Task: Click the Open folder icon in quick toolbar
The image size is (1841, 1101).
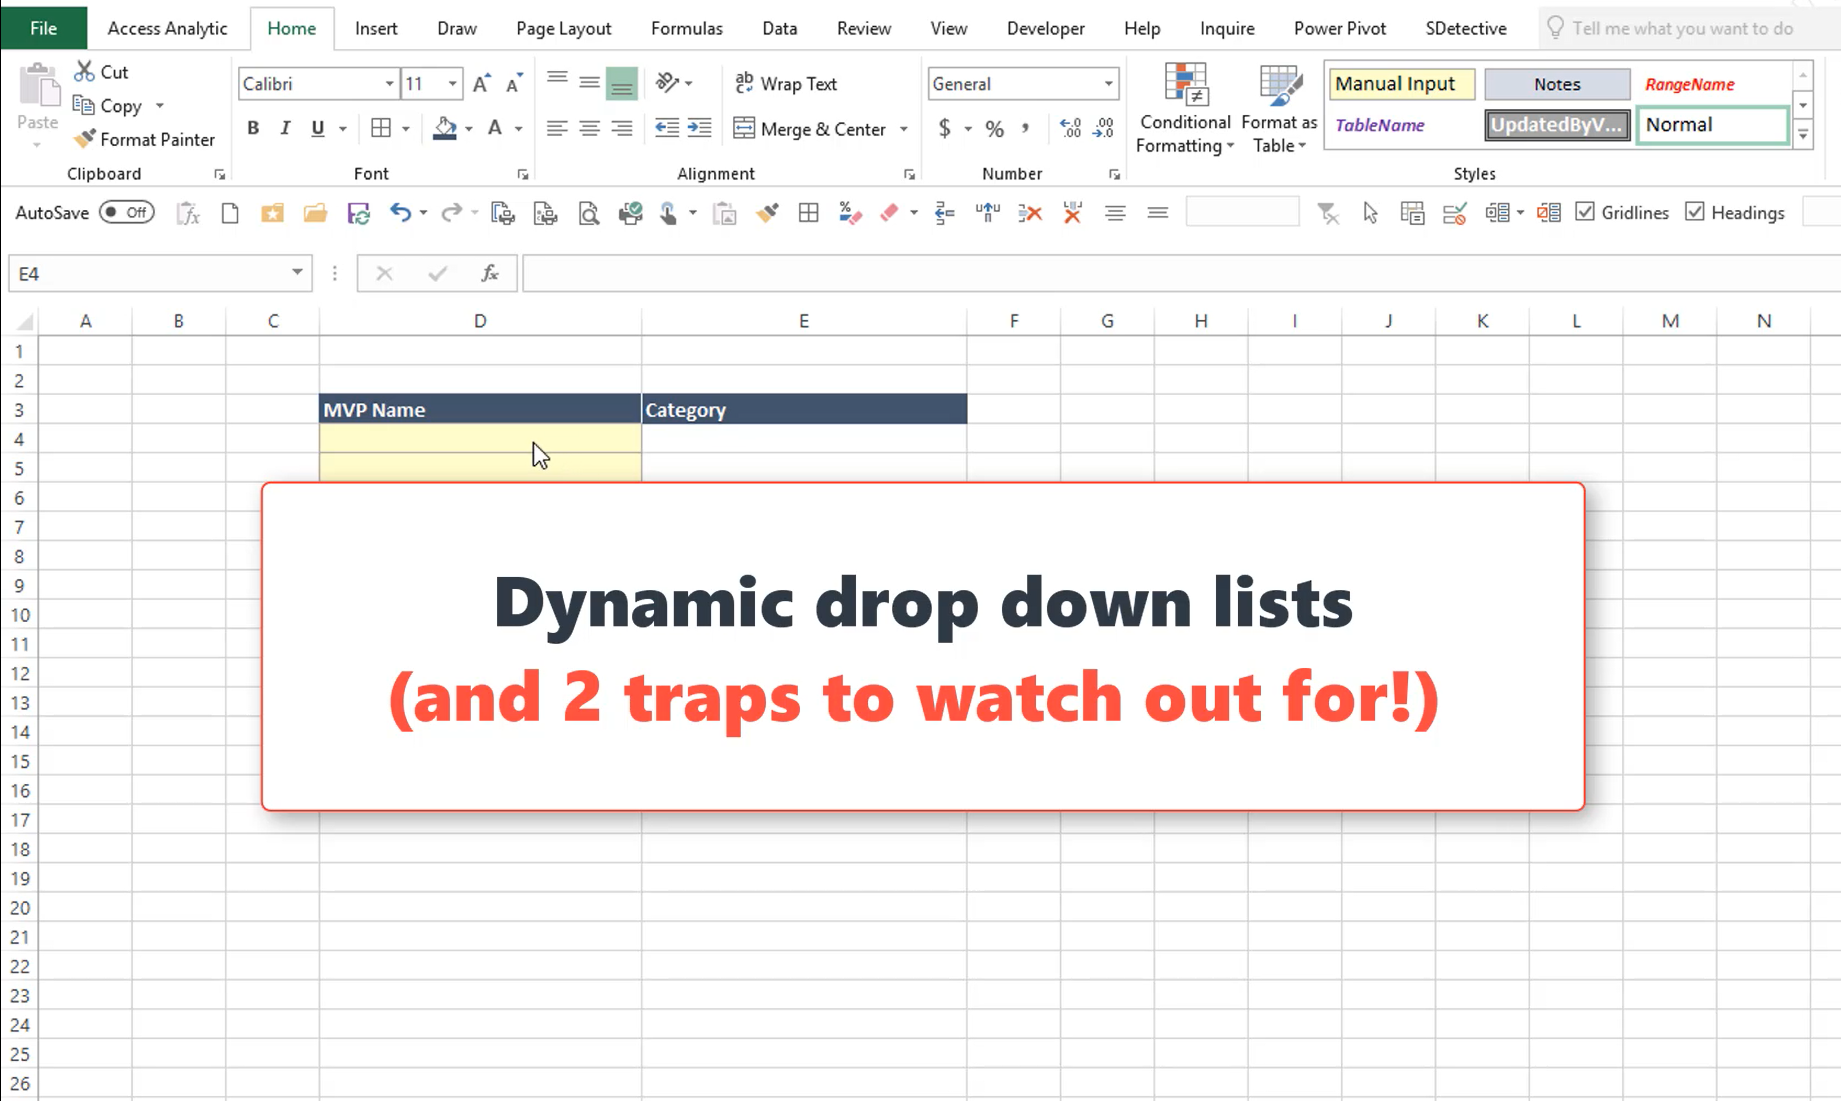Action: pyautogui.click(x=315, y=212)
